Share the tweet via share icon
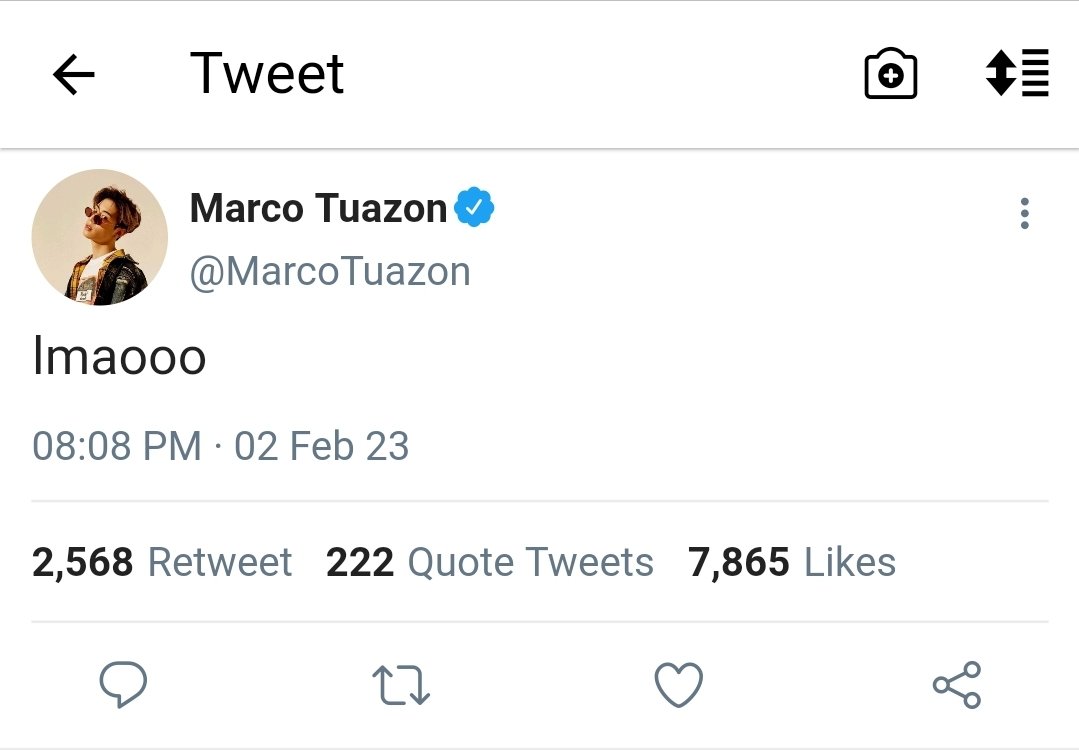This screenshot has width=1079, height=750. [957, 685]
